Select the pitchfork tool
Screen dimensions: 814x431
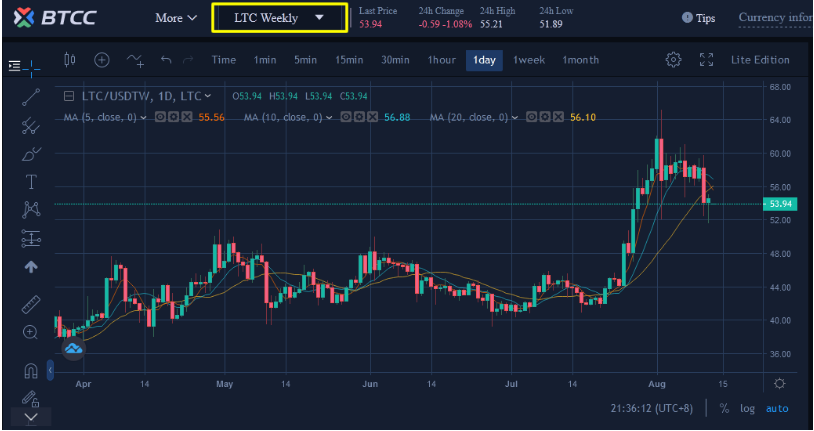[31, 126]
